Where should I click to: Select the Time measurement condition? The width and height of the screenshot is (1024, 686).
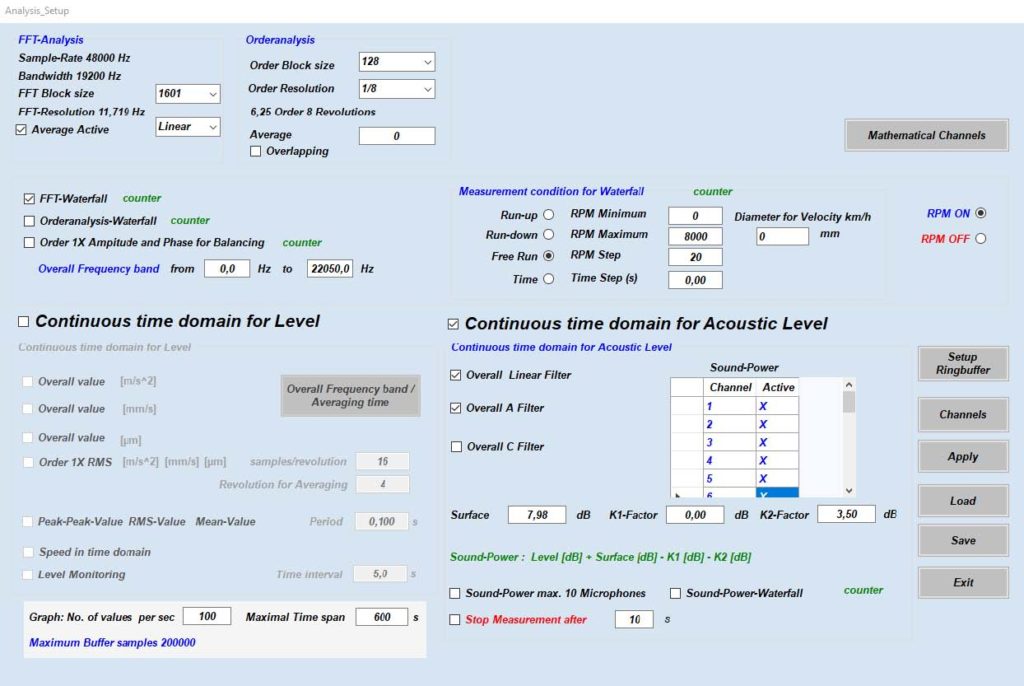pyautogui.click(x=548, y=280)
